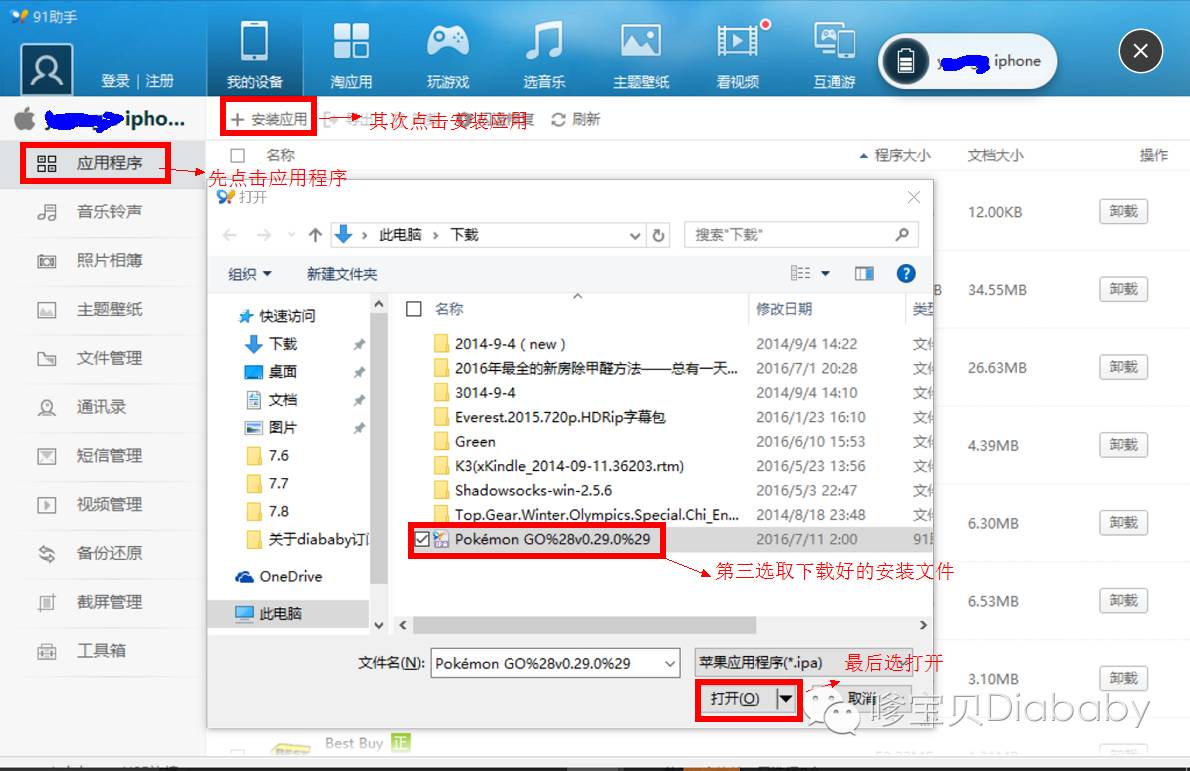This screenshot has width=1190, height=771.
Task: Go back in the open dialog
Action: click(x=230, y=235)
